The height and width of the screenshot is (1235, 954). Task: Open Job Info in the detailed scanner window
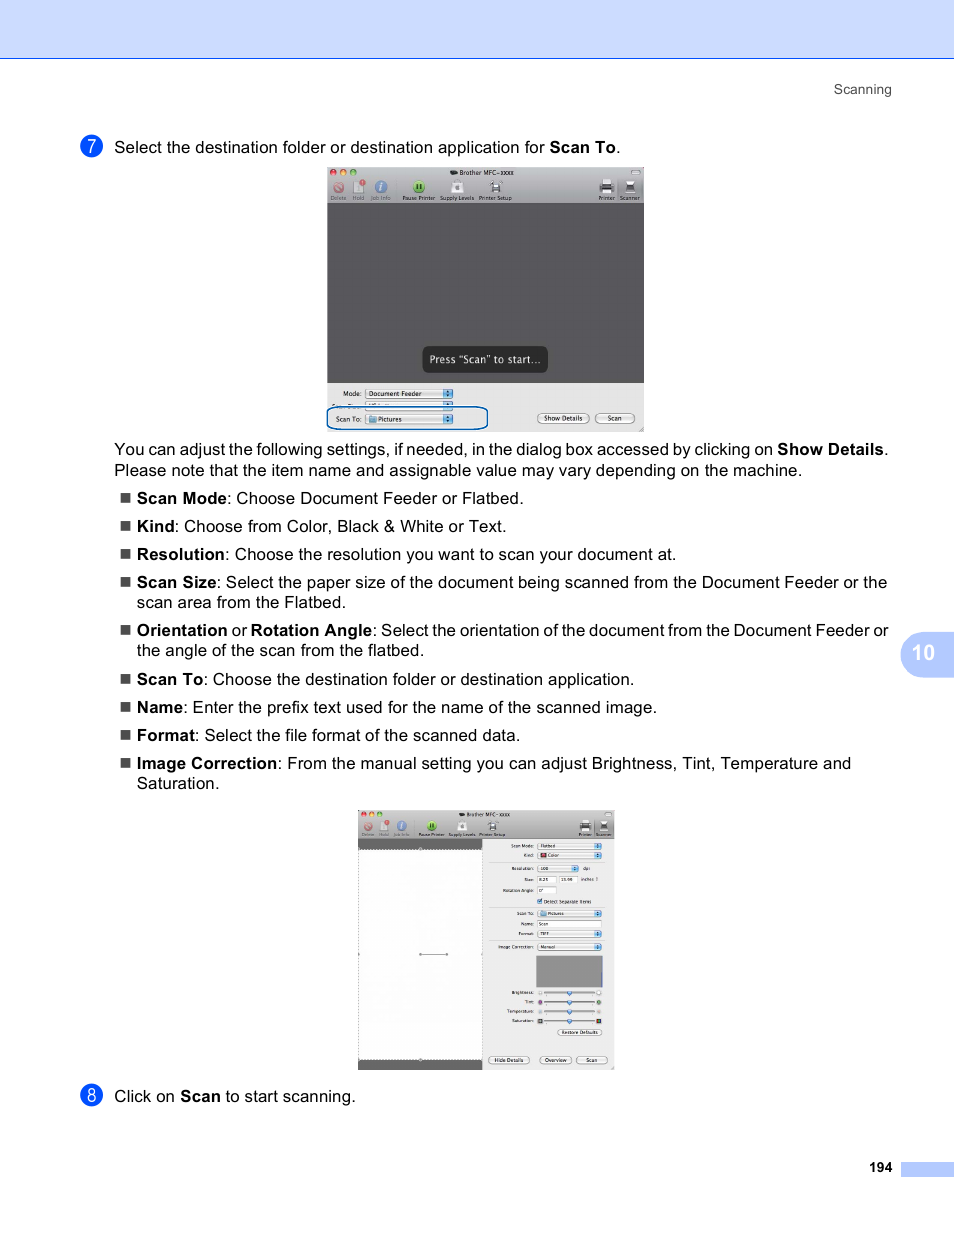(401, 827)
